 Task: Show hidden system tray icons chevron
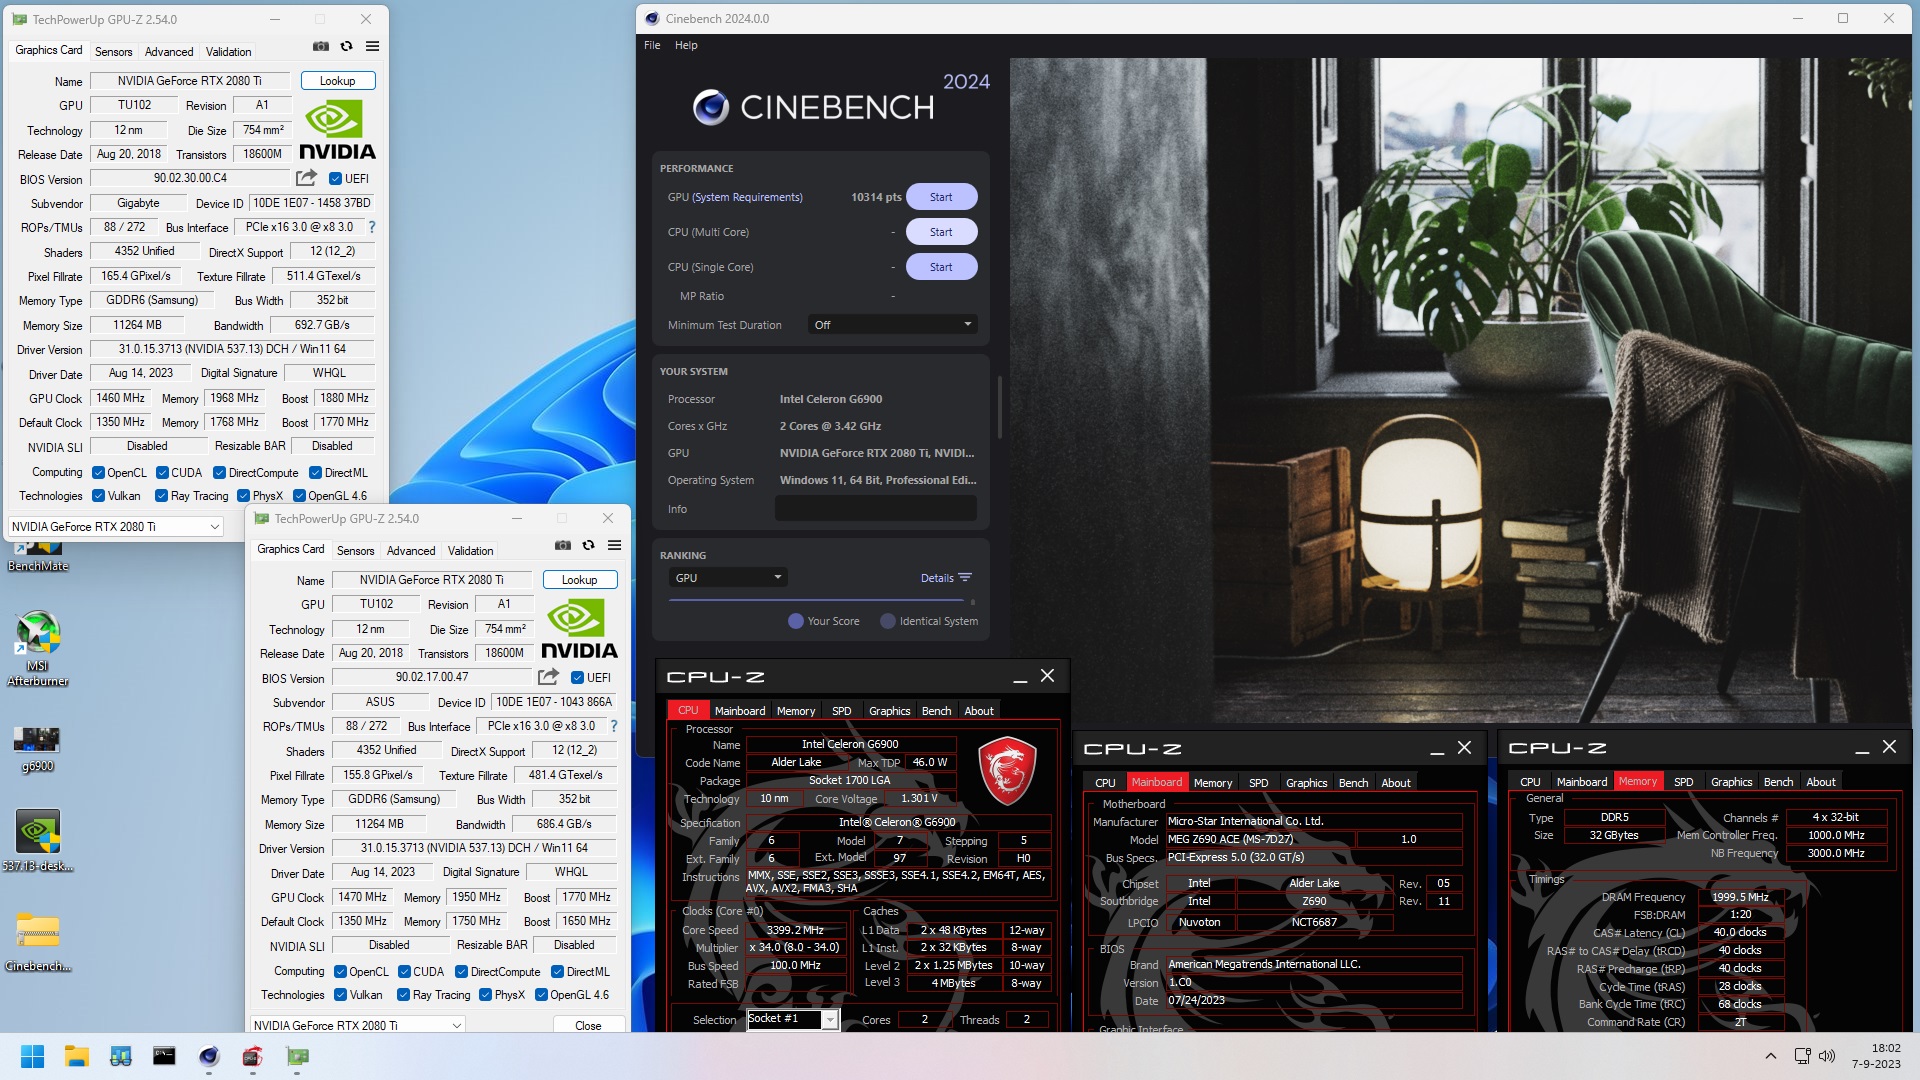1771,1056
